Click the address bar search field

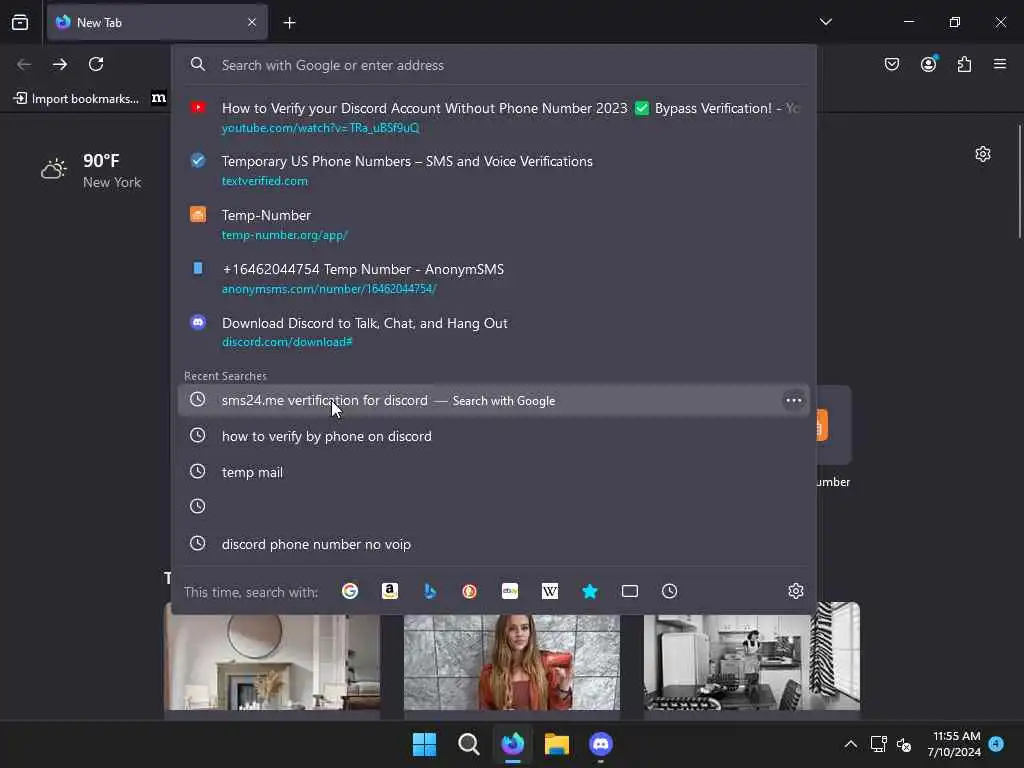click(x=494, y=65)
